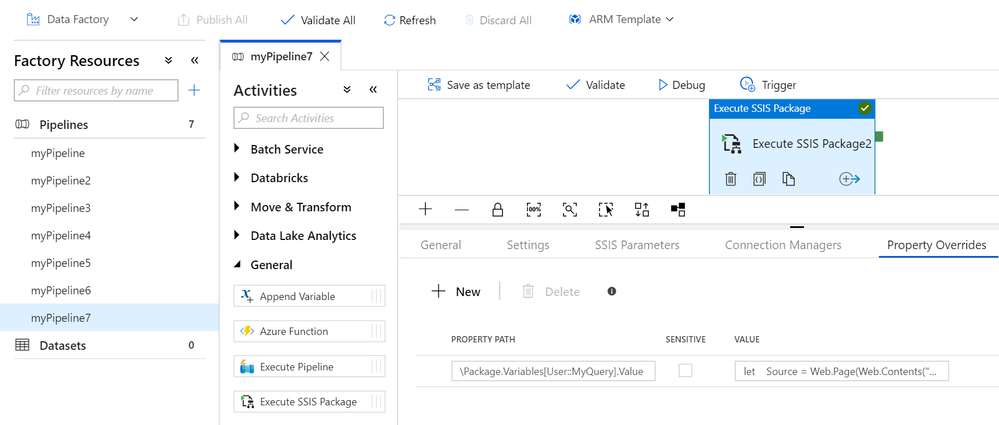The width and height of the screenshot is (999, 425).
Task: Select the Append Variable activity
Action: click(x=309, y=296)
